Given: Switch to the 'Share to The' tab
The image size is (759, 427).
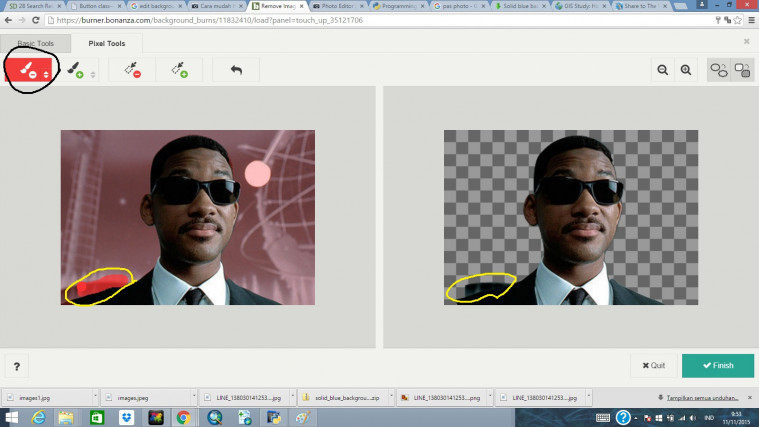Looking at the screenshot, I should [x=640, y=6].
